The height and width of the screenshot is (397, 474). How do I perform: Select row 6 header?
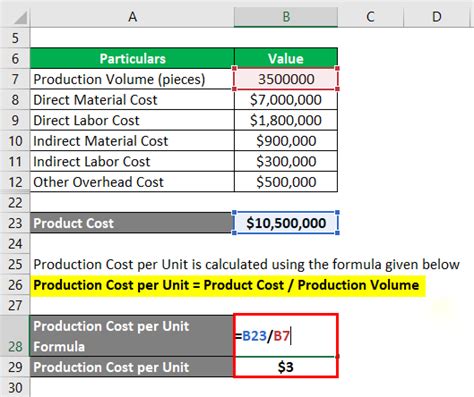(x=15, y=59)
